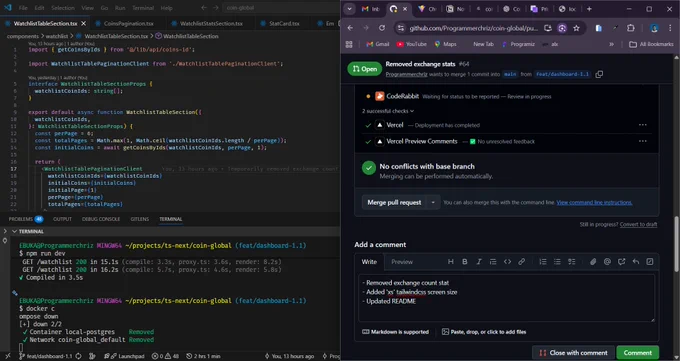
Task: Open Vercel Preview Comments options menu
Action: coord(642,141)
